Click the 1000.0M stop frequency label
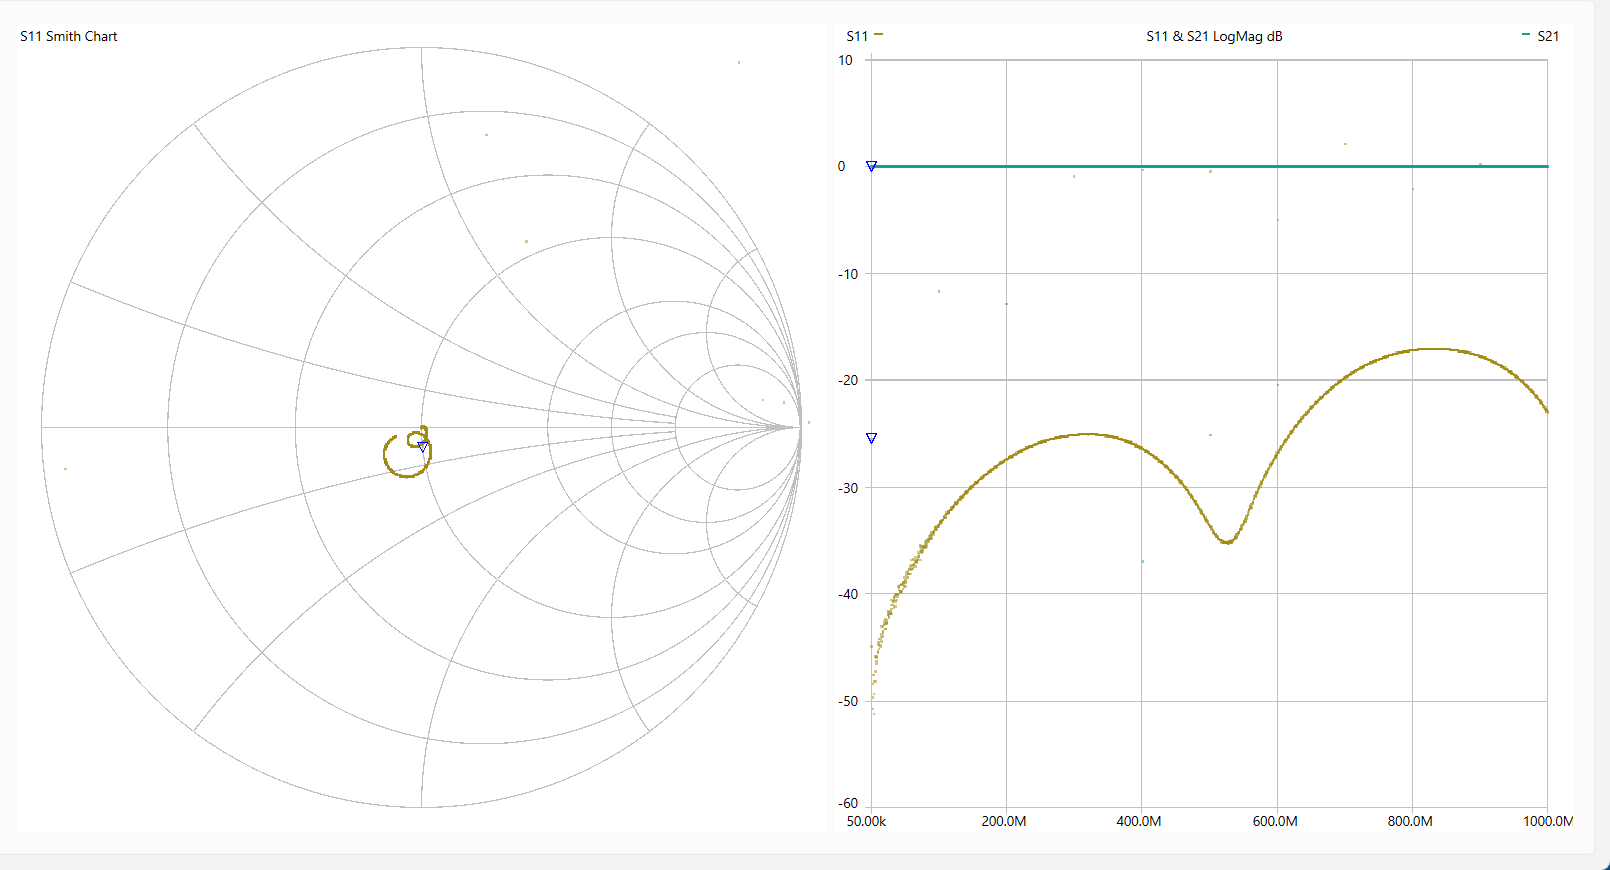1610x870 pixels. [1547, 821]
